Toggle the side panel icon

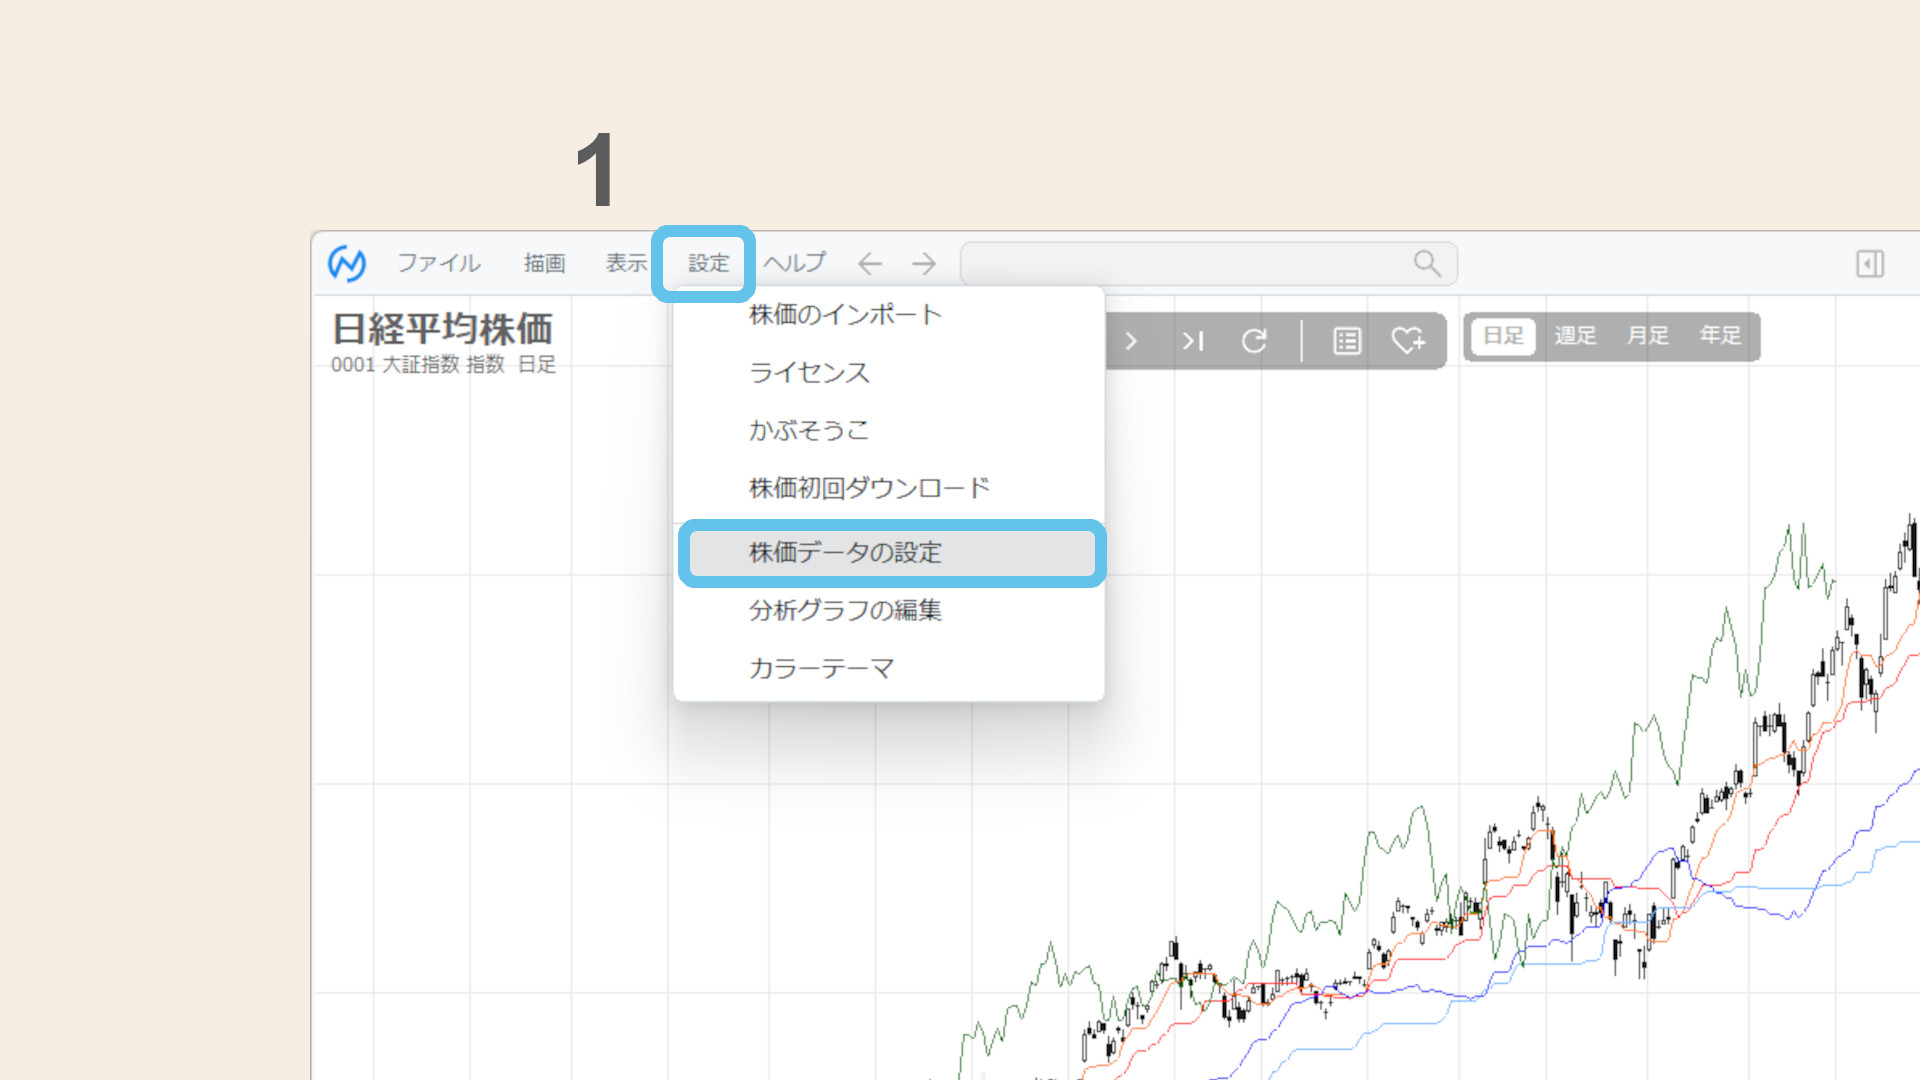click(1870, 264)
